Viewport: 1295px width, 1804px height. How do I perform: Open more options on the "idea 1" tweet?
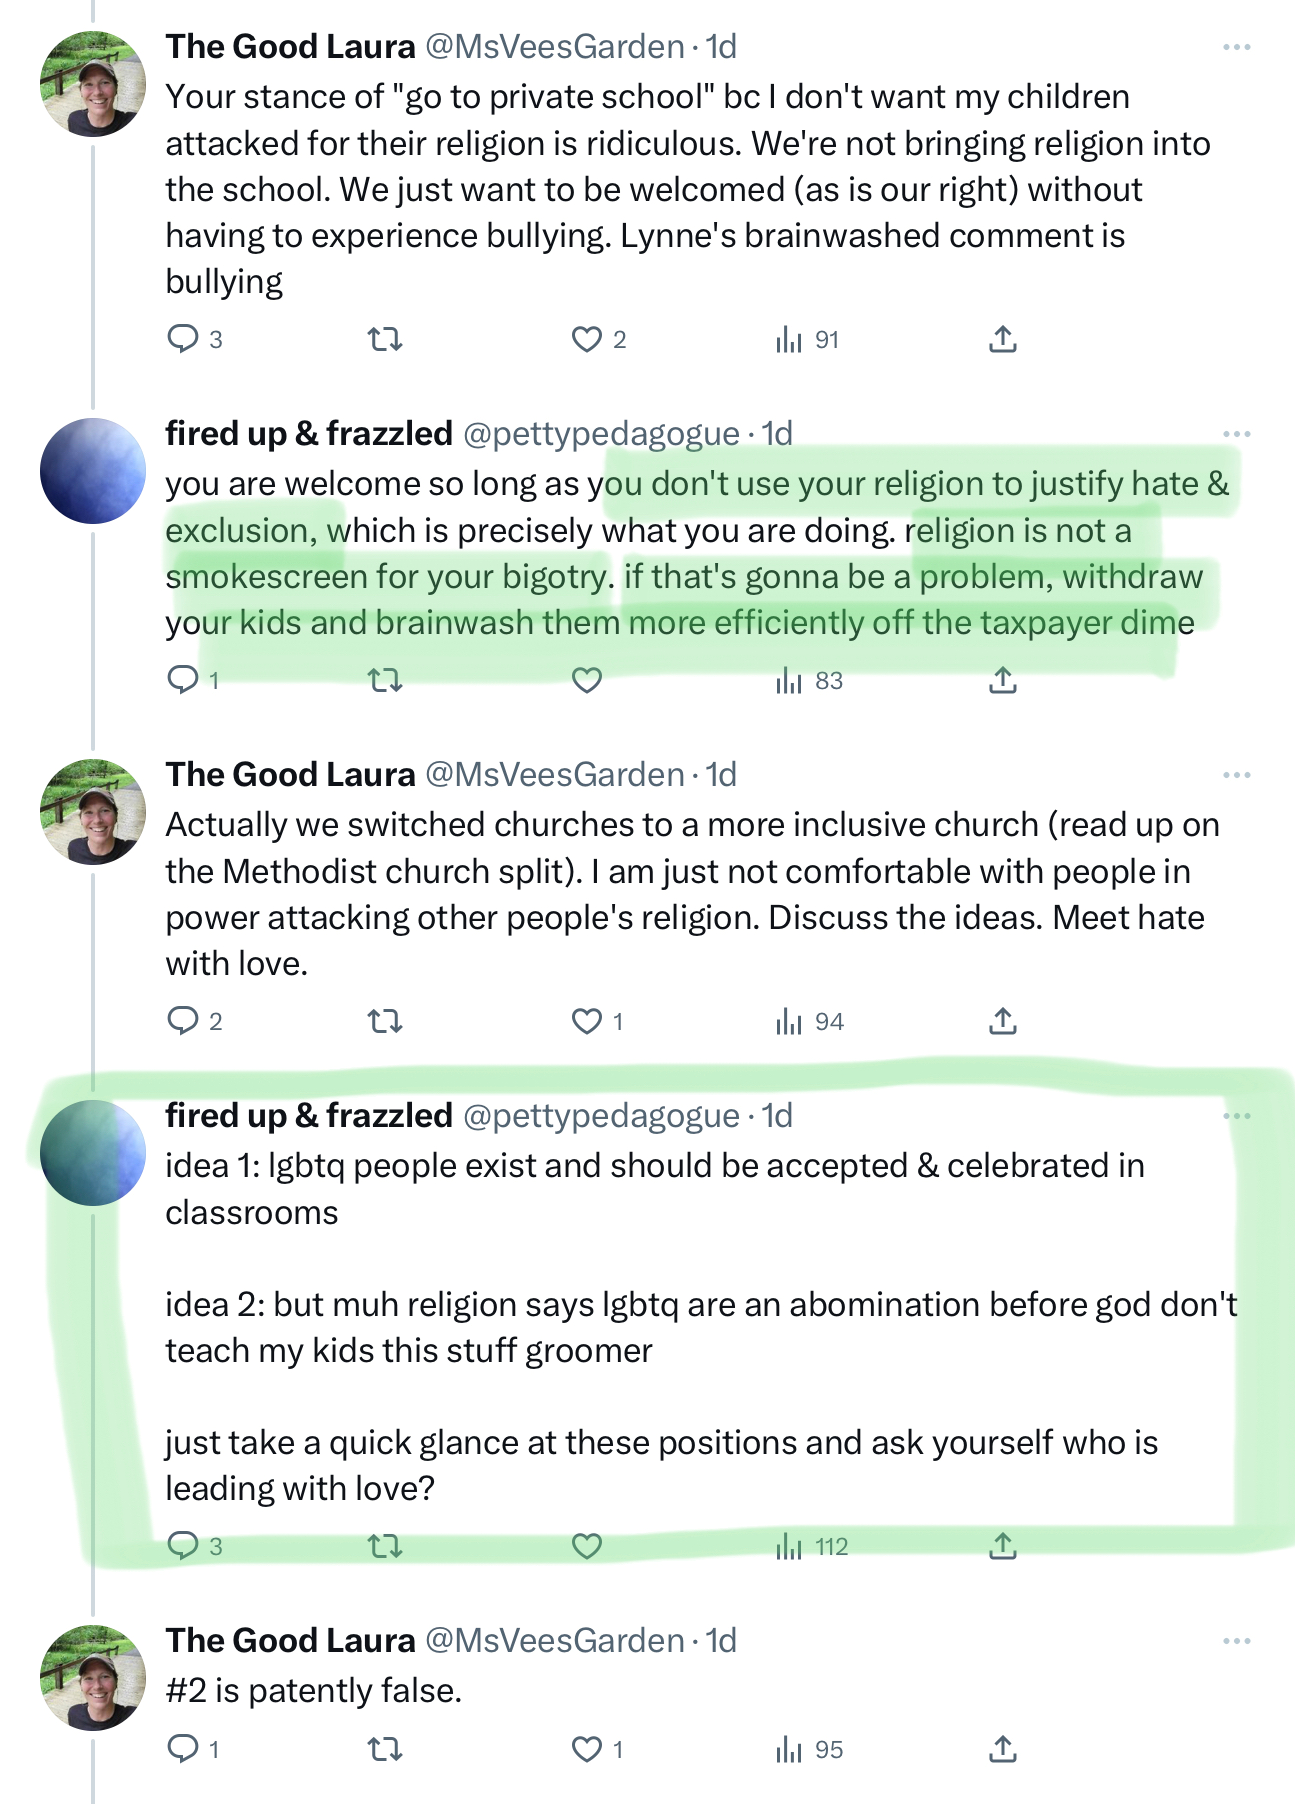pyautogui.click(x=1237, y=1116)
